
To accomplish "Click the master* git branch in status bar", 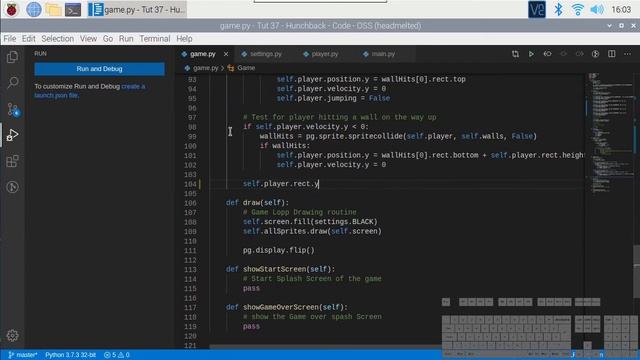I will [x=23, y=355].
